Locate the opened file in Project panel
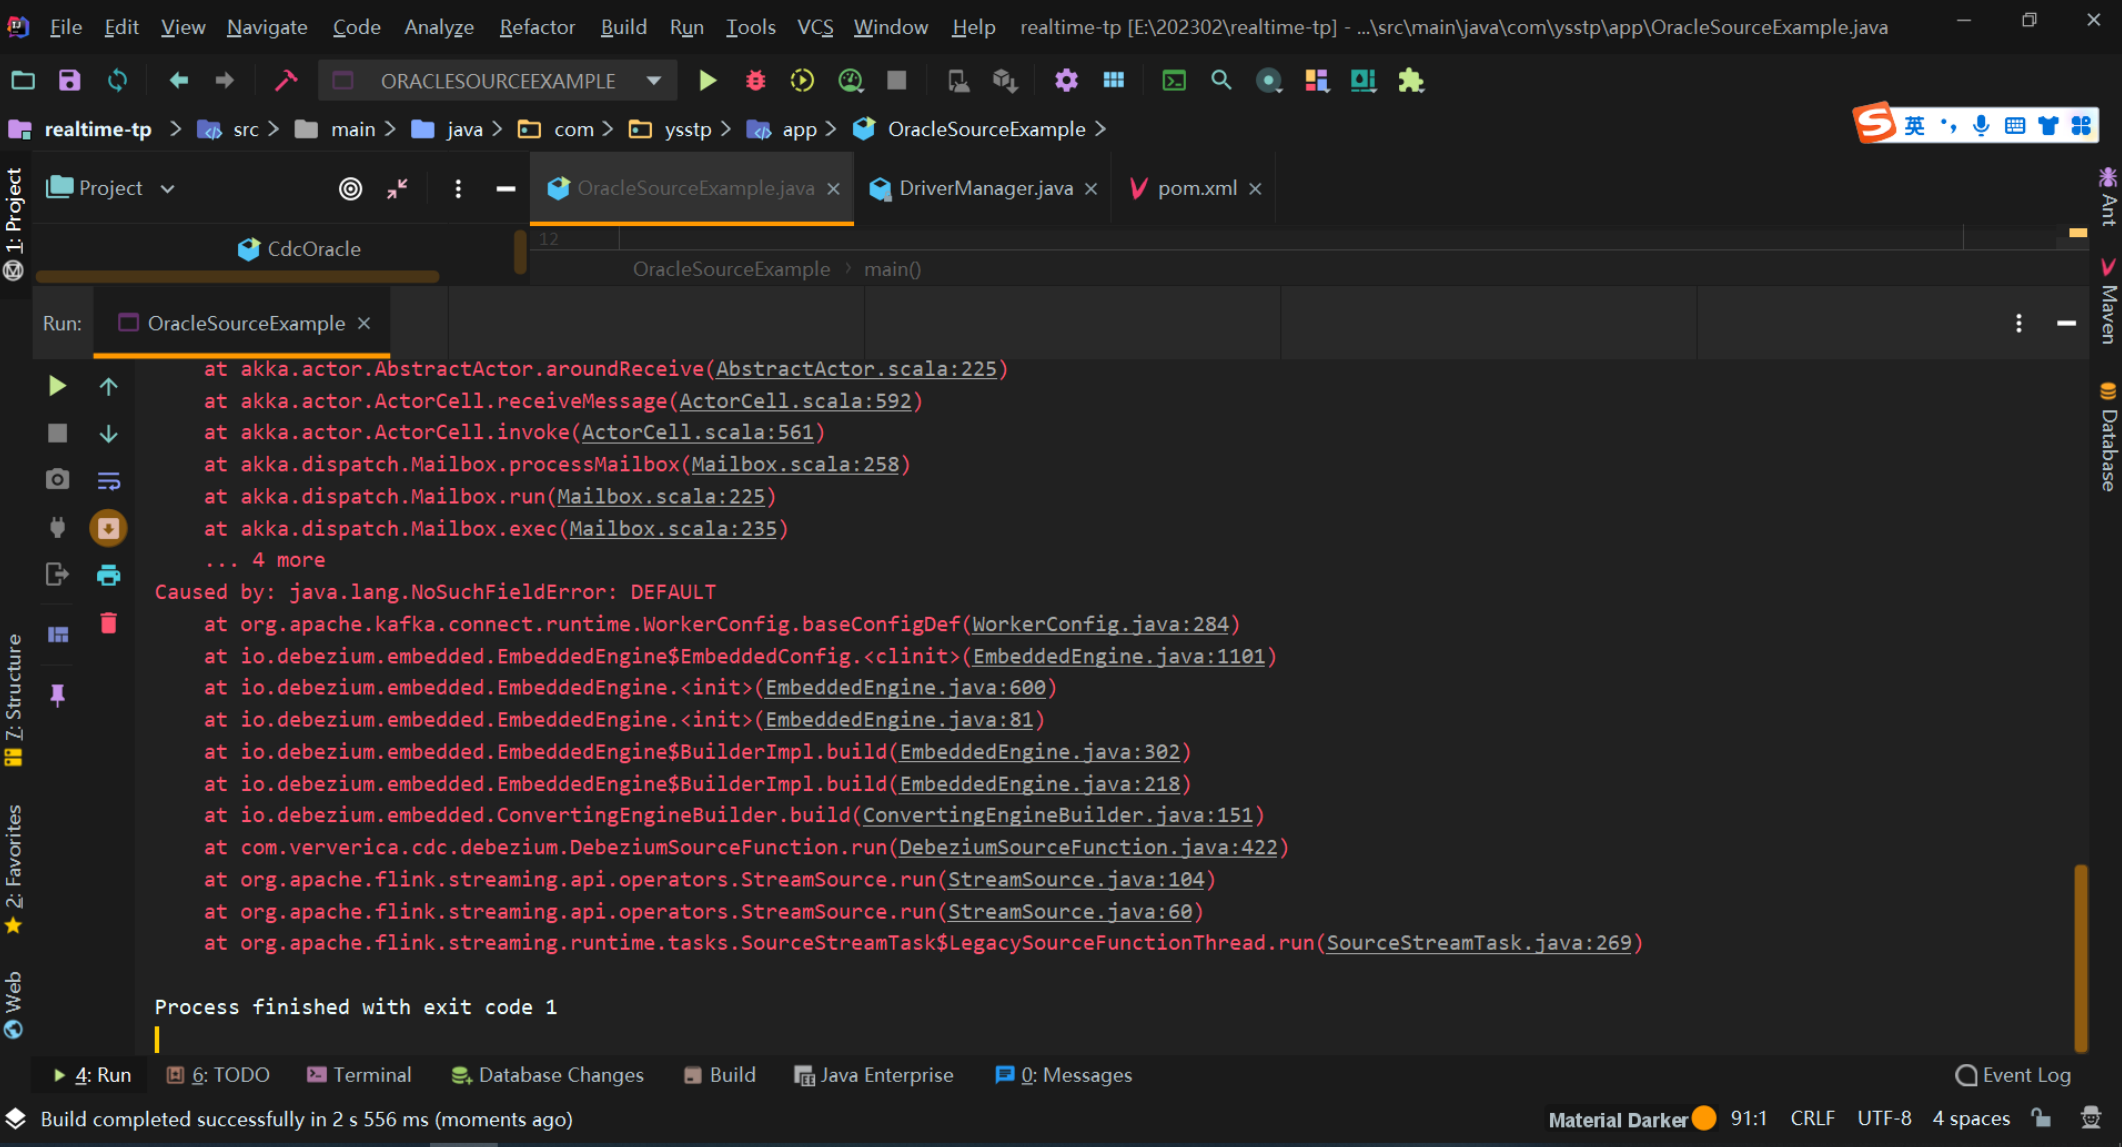This screenshot has height=1147, width=2122. 350,188
